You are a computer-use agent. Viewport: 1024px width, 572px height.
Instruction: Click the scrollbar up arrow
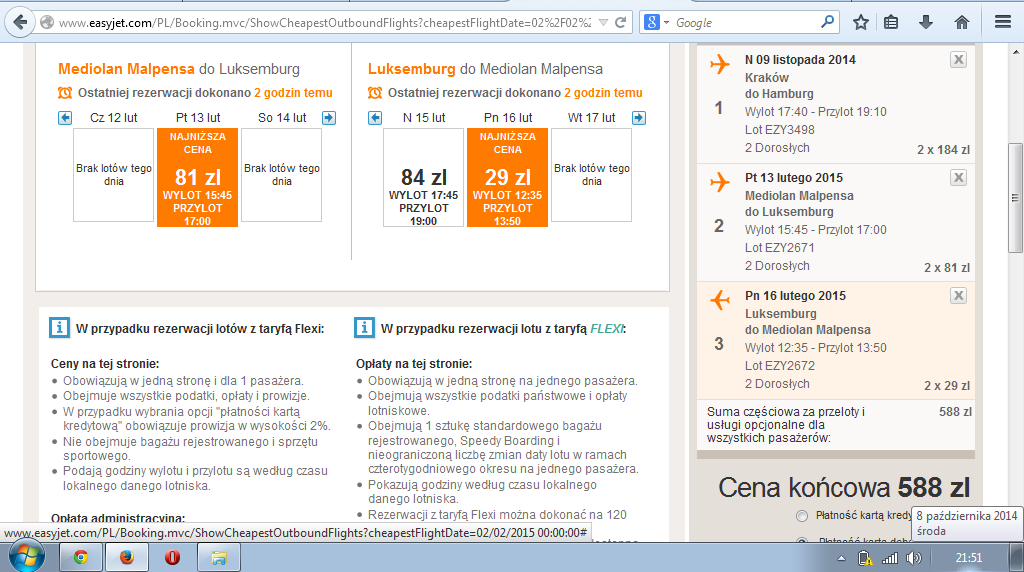1015,52
